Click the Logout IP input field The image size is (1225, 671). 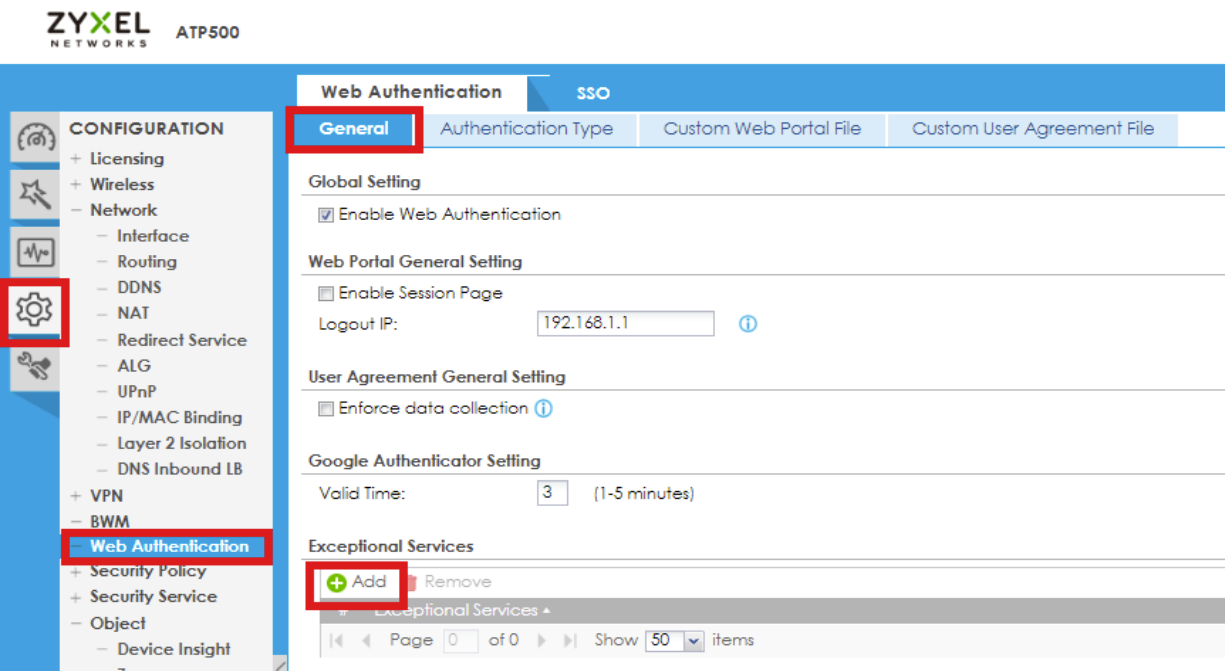pos(626,324)
